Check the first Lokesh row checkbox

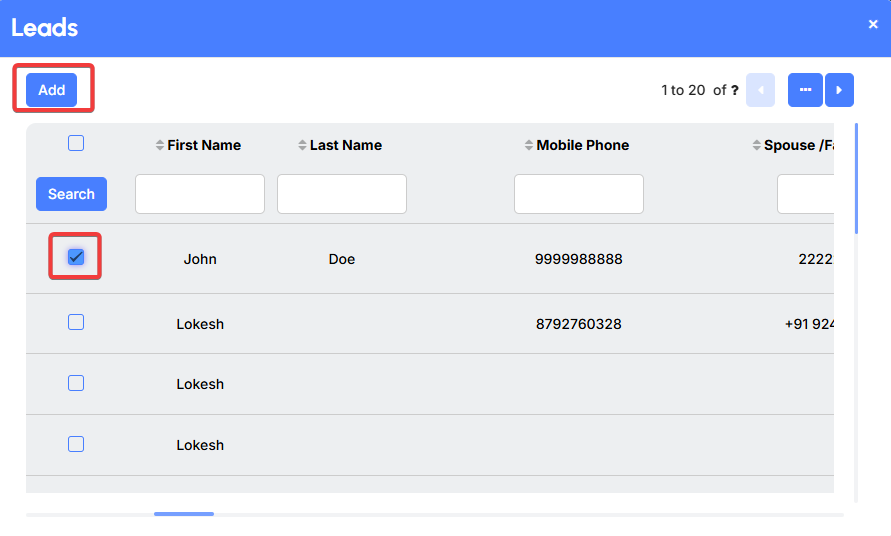point(76,322)
